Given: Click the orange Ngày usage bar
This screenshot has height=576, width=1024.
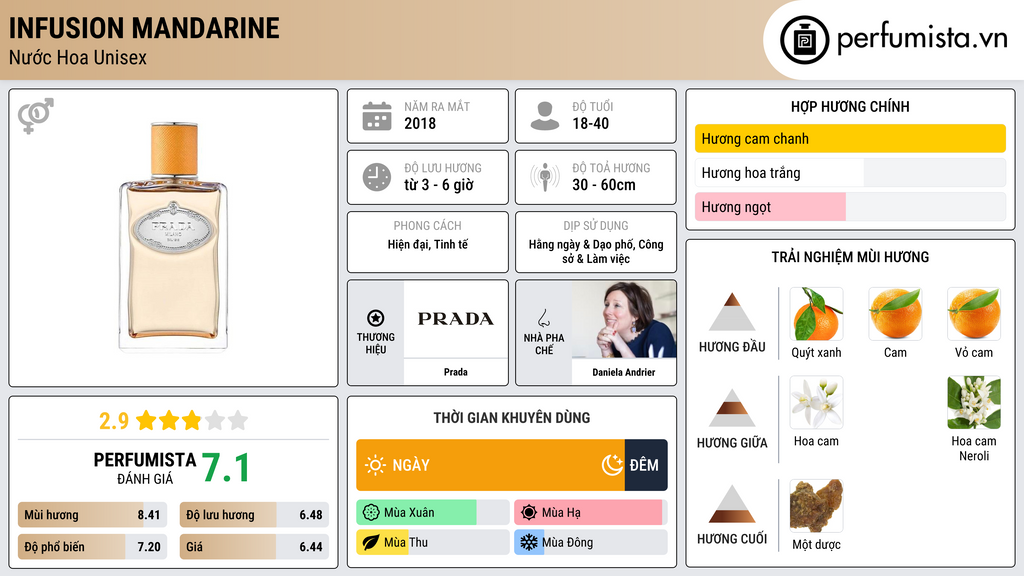Looking at the screenshot, I should click(x=490, y=465).
